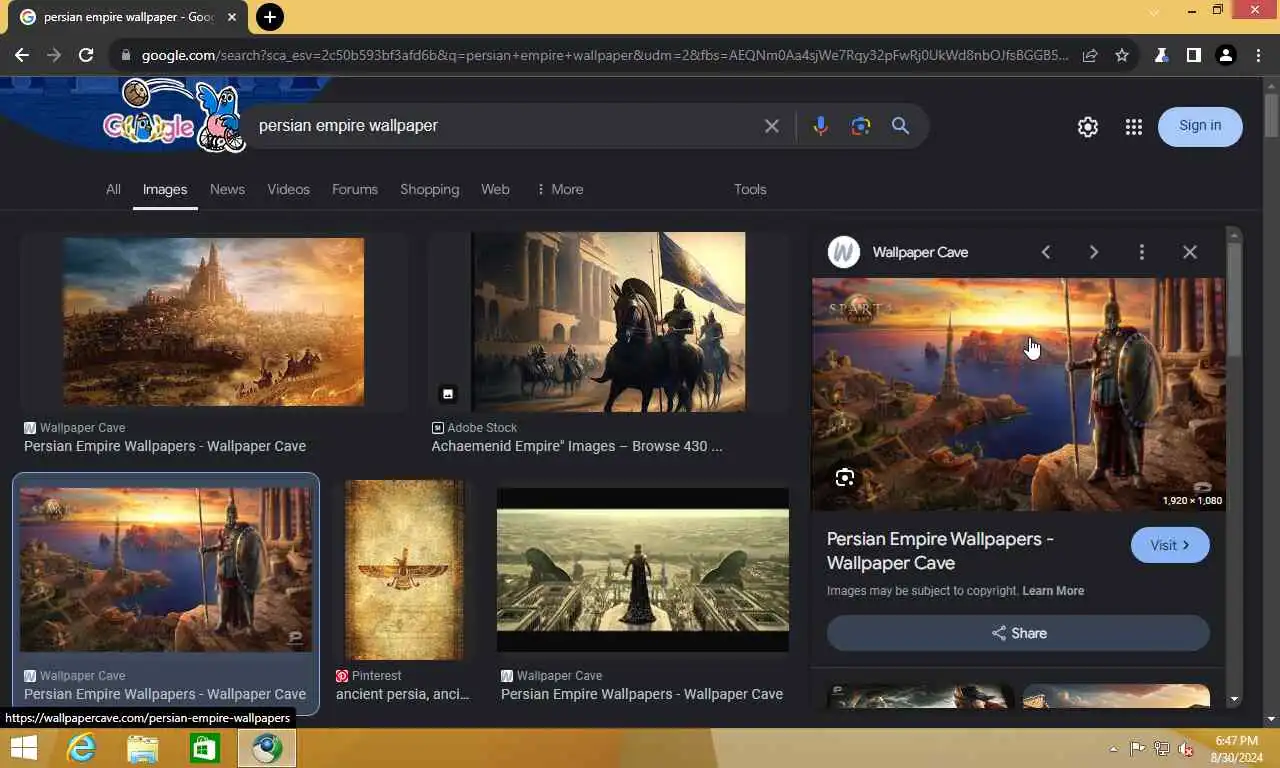Click the Sign in button
Screen dimensions: 1280x768
point(1200,126)
